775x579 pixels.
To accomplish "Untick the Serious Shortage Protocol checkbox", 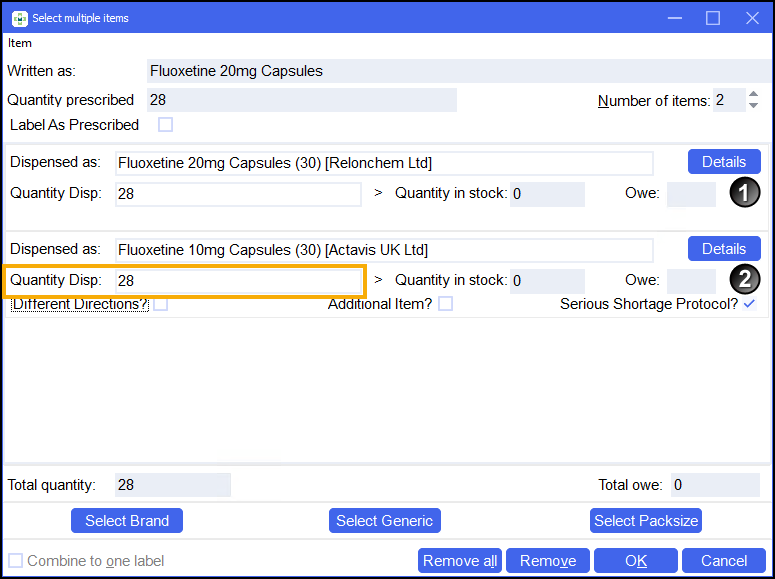I will pyautogui.click(x=749, y=304).
